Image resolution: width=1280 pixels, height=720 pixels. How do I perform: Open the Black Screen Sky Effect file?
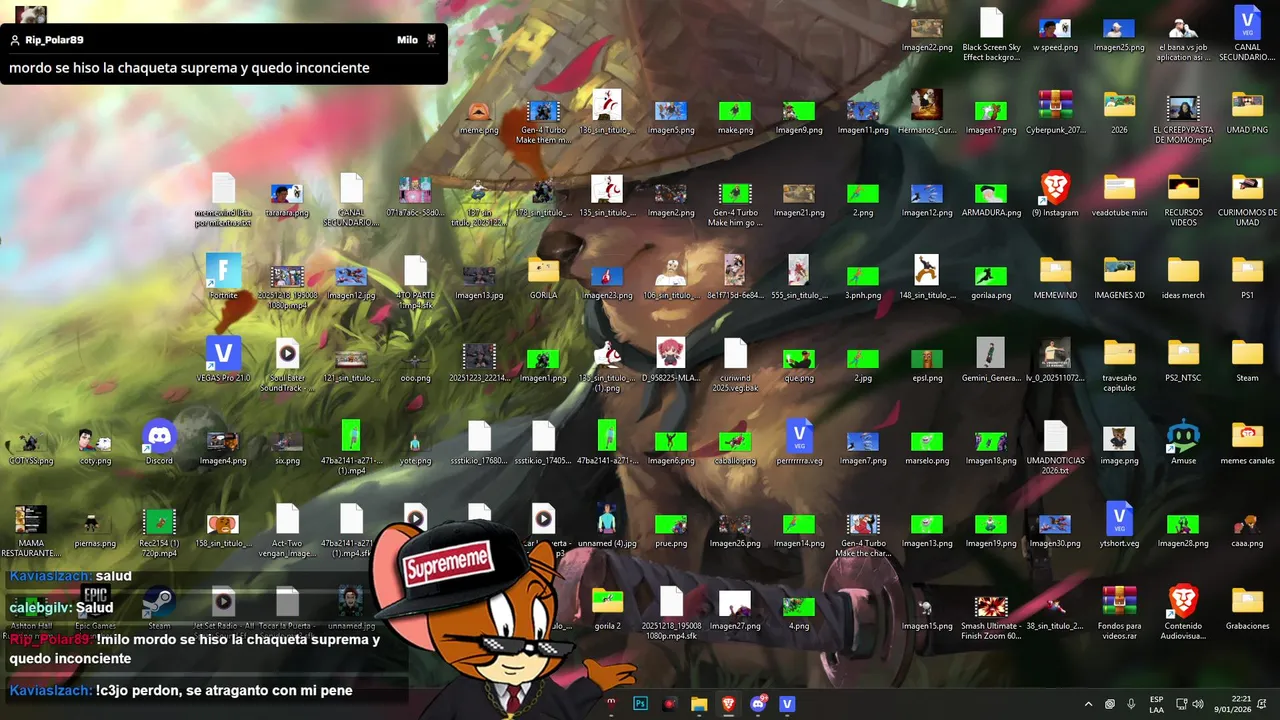991,34
